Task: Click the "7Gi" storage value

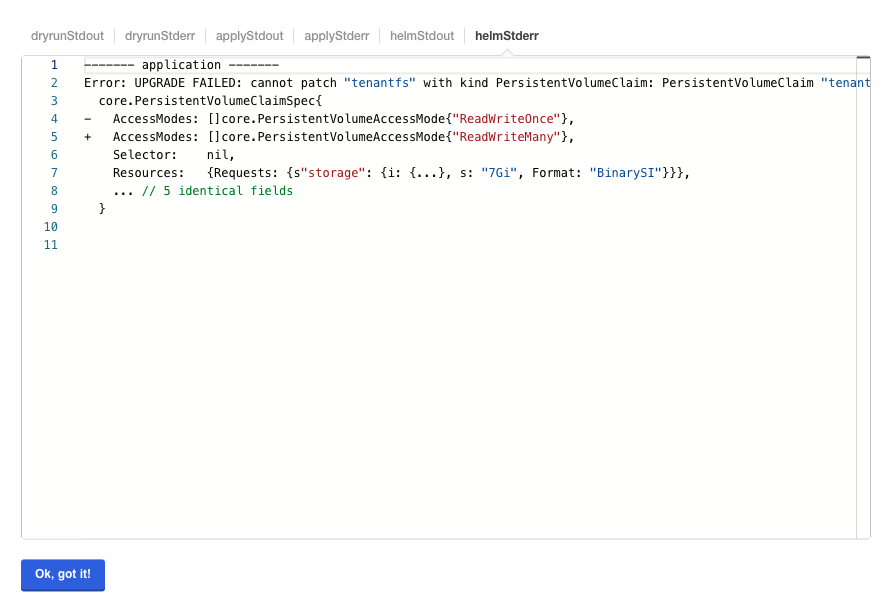Action: pyautogui.click(x=499, y=173)
